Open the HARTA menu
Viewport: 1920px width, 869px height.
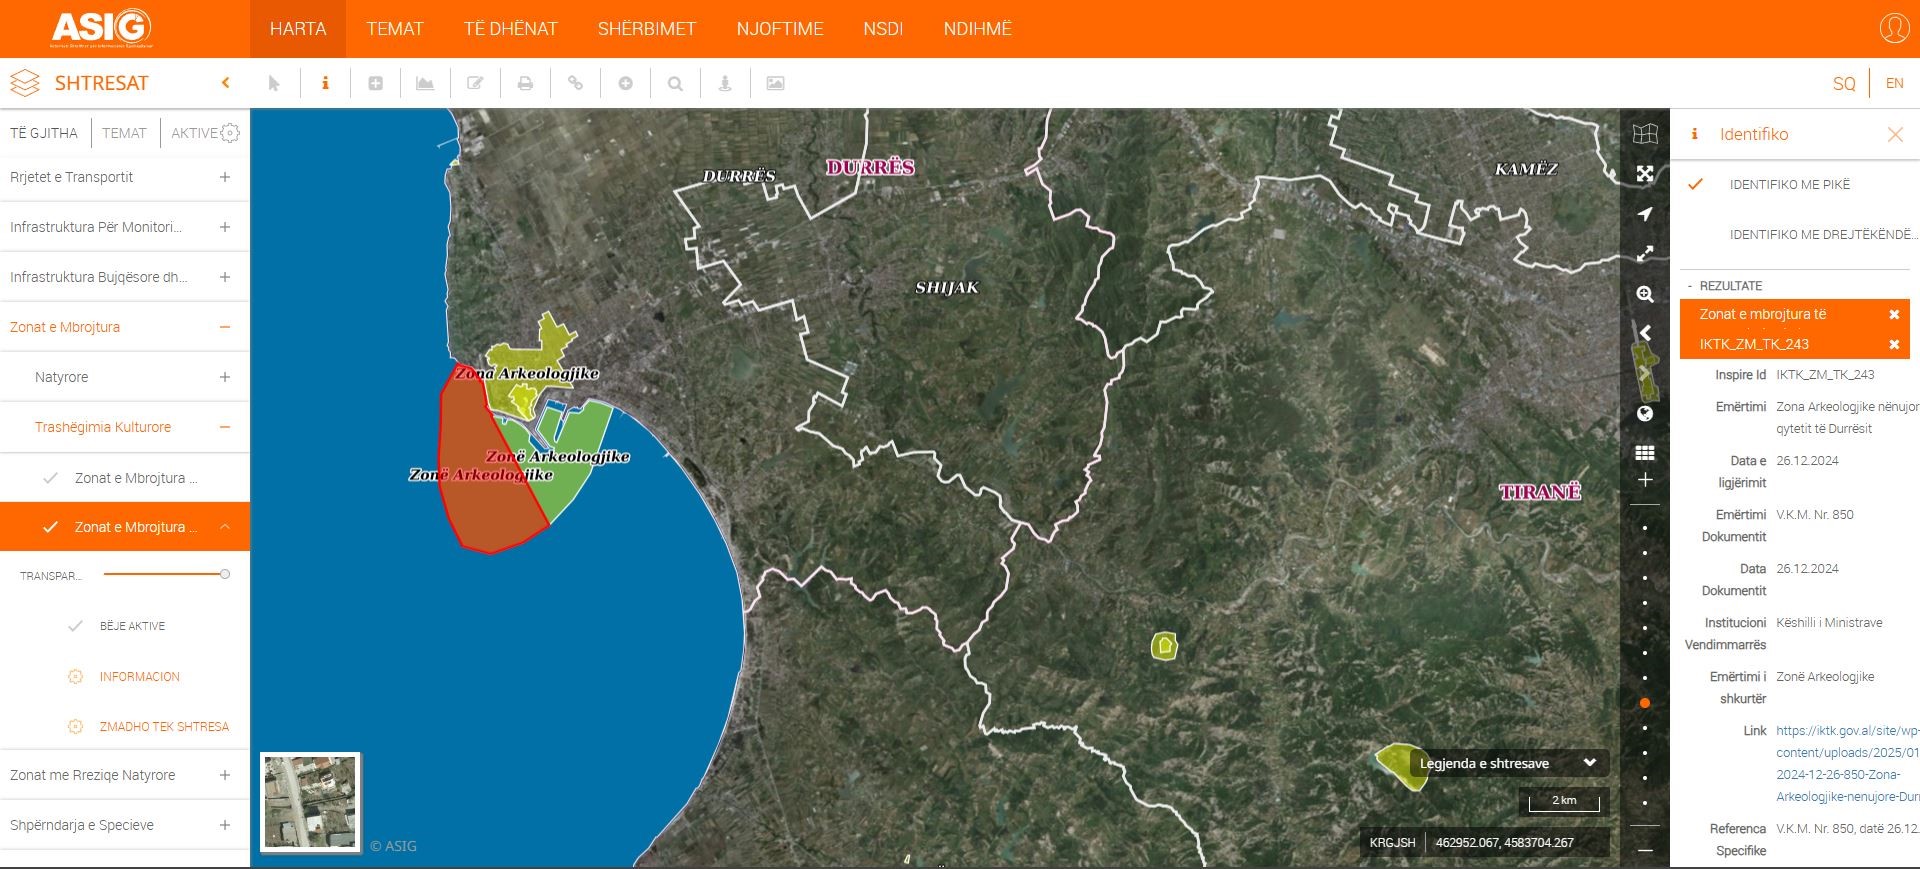point(298,29)
